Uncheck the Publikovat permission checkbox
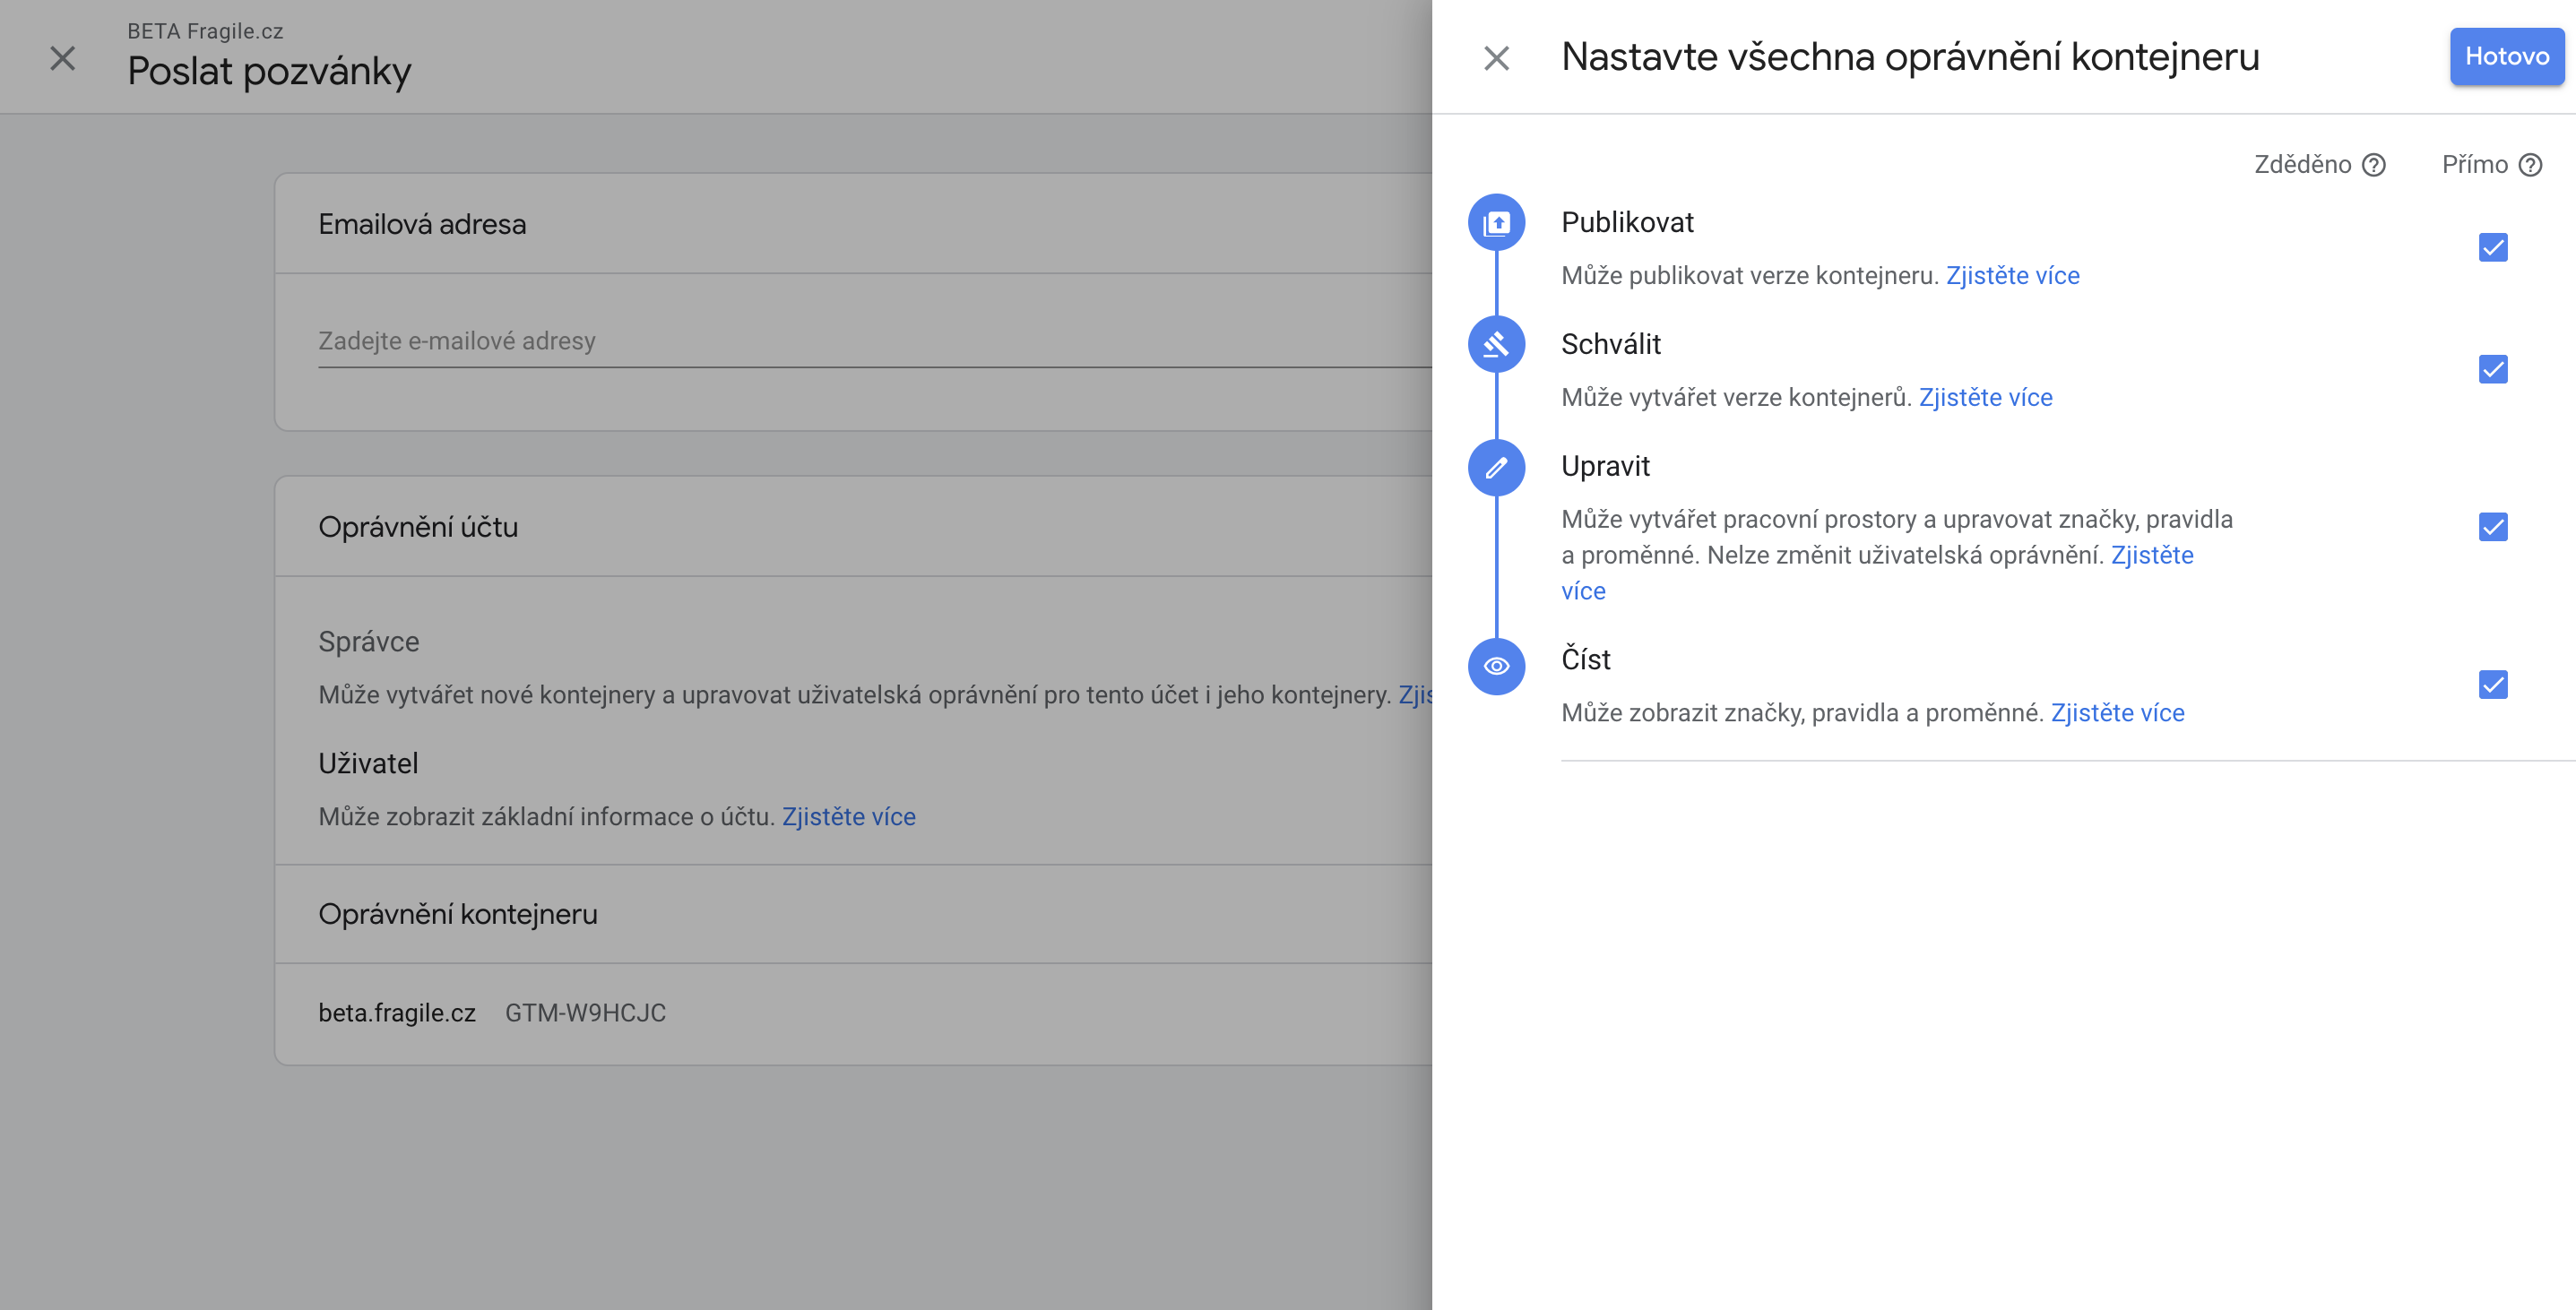This screenshot has width=2576, height=1310. [x=2493, y=247]
